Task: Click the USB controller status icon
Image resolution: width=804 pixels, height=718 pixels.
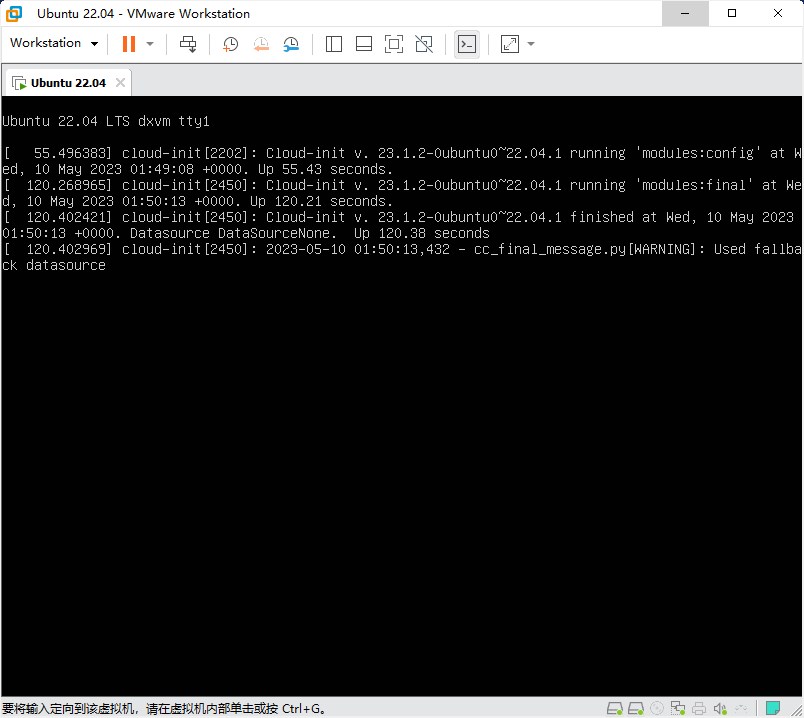Action: (741, 709)
